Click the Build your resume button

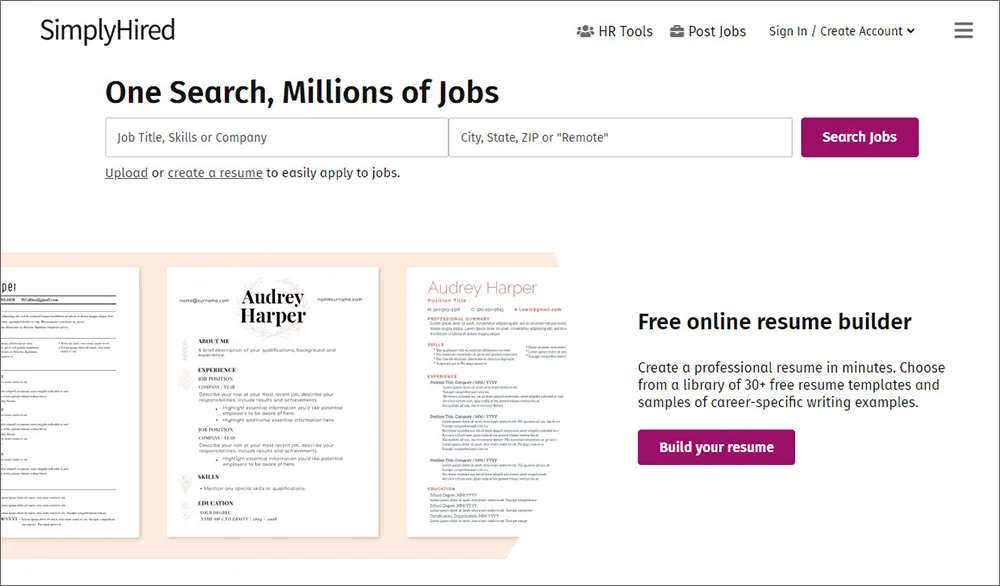pyautogui.click(x=716, y=447)
